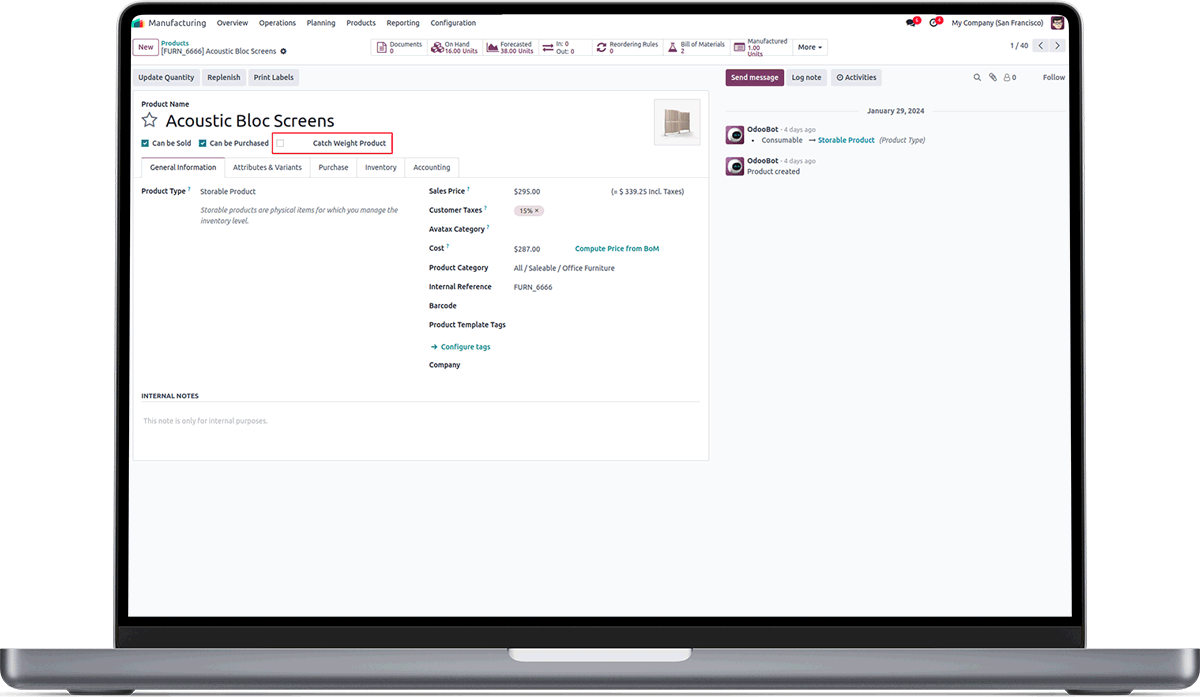Open the In/Out transfers stat button
1200x697 pixels.
point(564,47)
